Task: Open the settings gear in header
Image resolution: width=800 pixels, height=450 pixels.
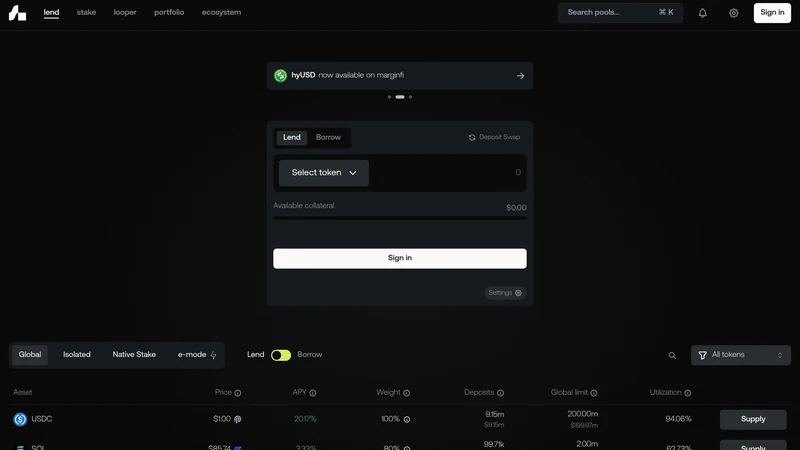Action: (734, 13)
